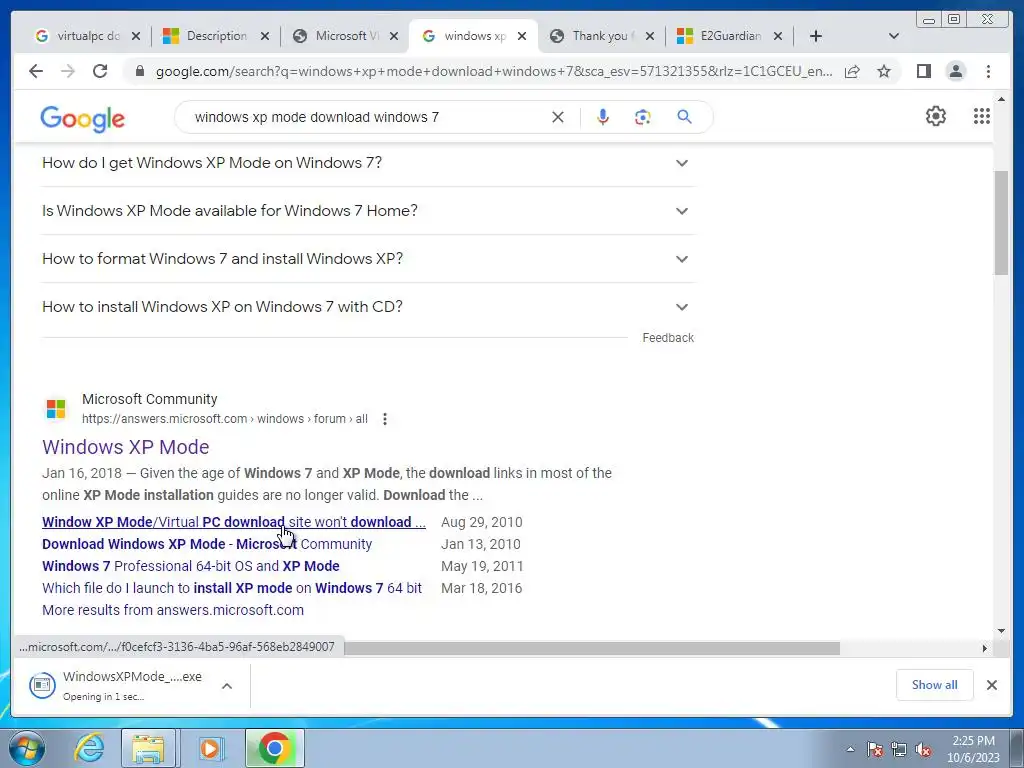
Task: Go to the Google logo homepage
Action: [x=82, y=119]
